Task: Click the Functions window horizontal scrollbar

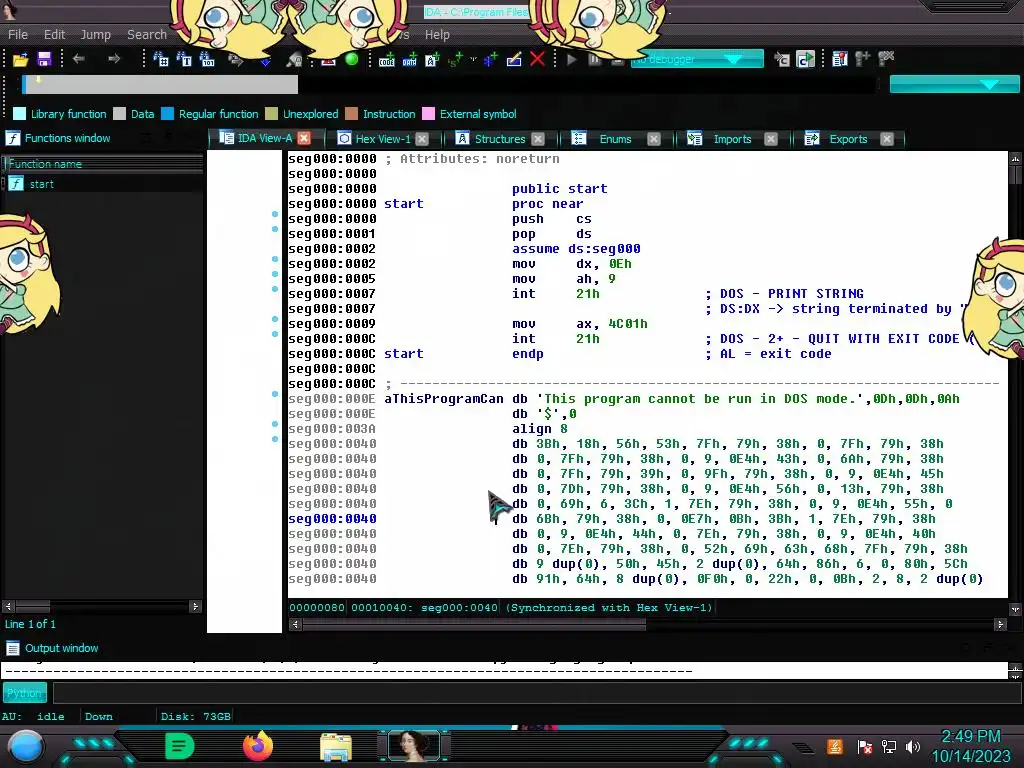Action: pos(101,607)
